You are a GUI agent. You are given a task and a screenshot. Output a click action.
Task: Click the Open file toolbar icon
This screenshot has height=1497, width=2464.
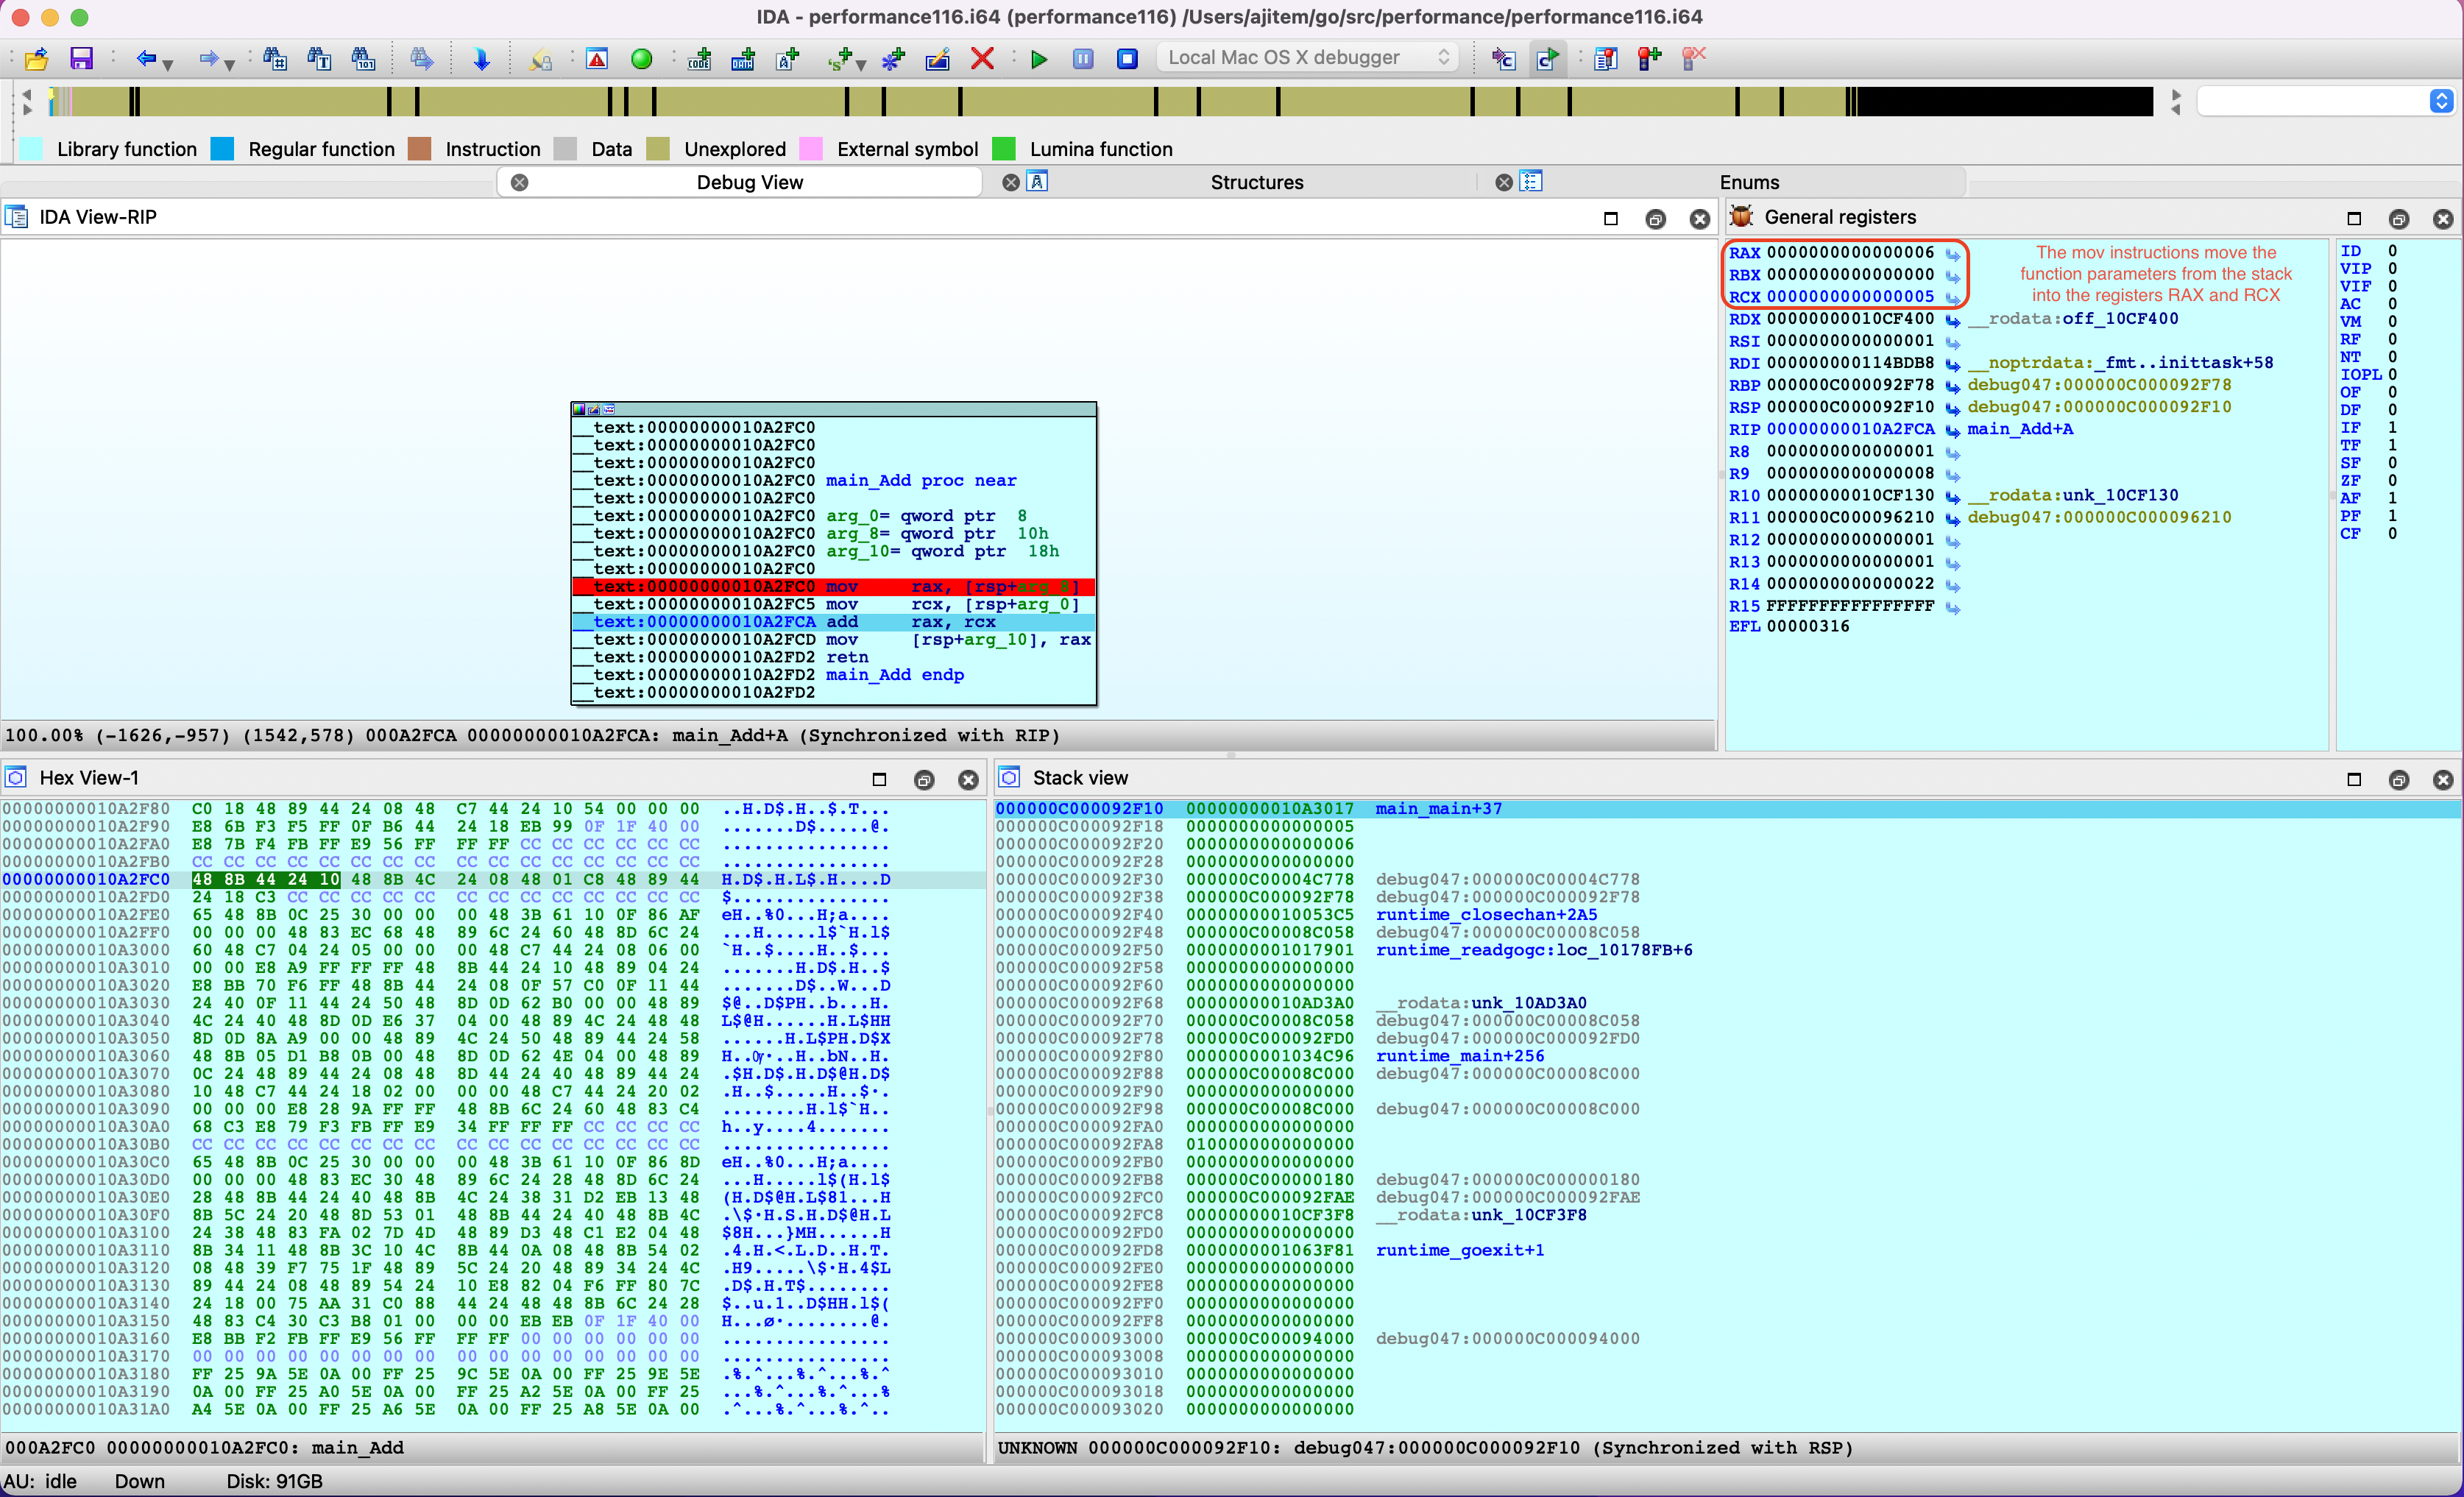(x=37, y=59)
